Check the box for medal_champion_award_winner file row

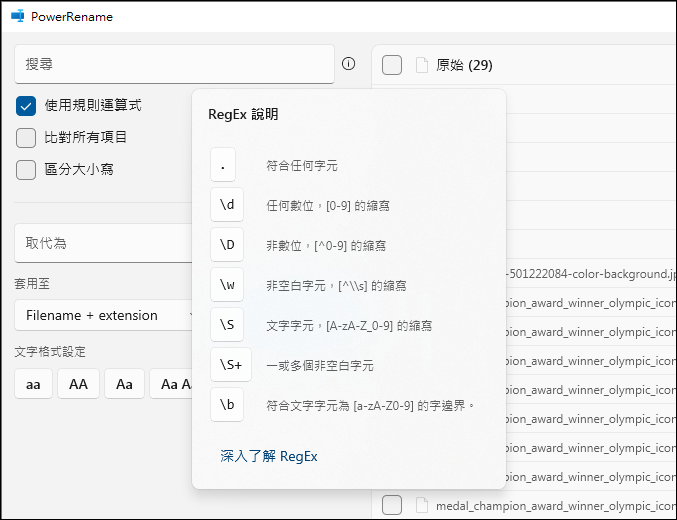tap(392, 505)
